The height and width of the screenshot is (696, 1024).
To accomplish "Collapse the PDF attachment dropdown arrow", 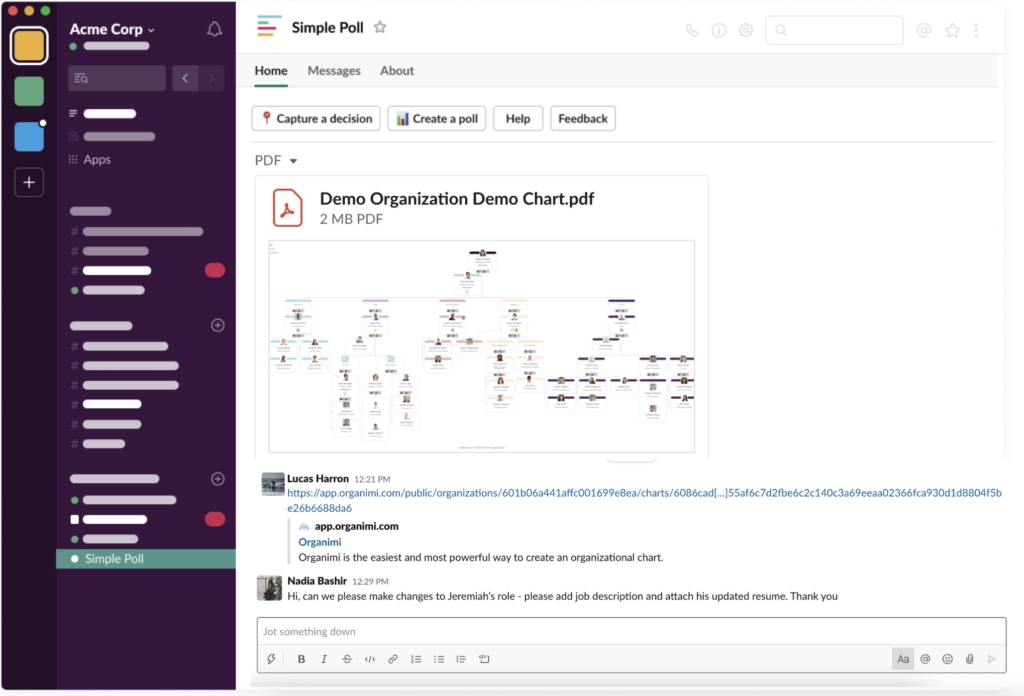I will tap(293, 161).
